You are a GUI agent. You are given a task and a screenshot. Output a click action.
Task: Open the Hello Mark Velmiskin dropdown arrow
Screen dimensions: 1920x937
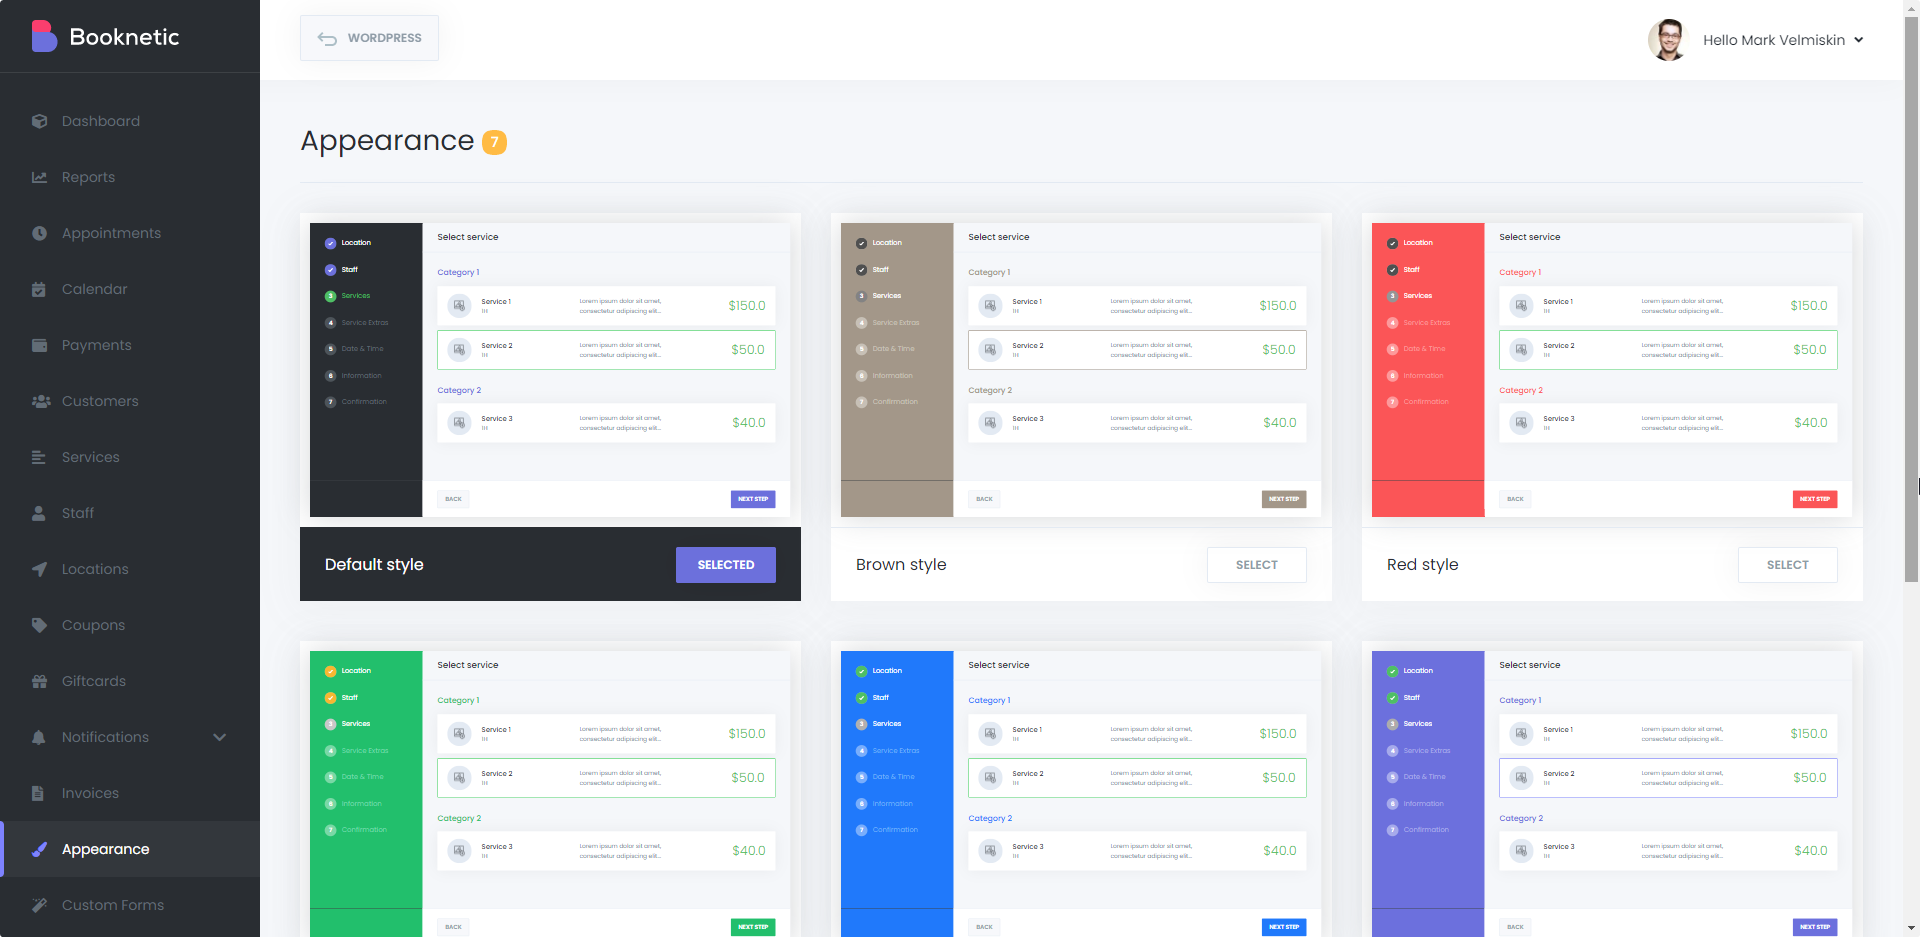[1859, 40]
